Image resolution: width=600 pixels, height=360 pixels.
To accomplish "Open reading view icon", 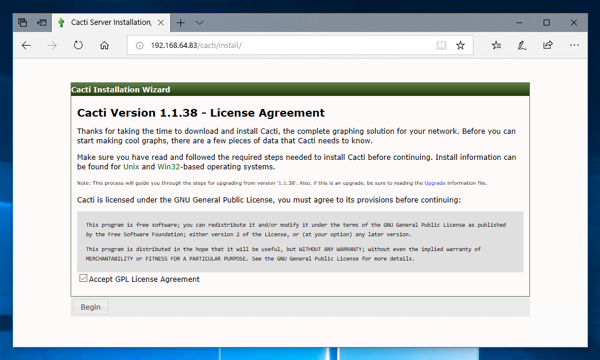I will click(441, 46).
